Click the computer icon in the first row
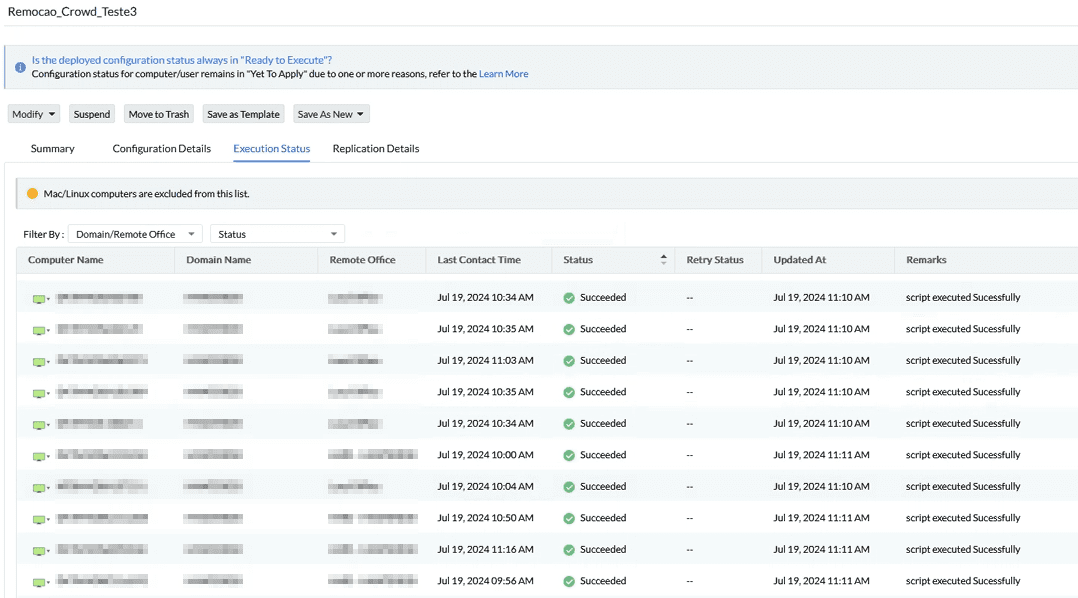This screenshot has height=598, width=1078. 39,298
